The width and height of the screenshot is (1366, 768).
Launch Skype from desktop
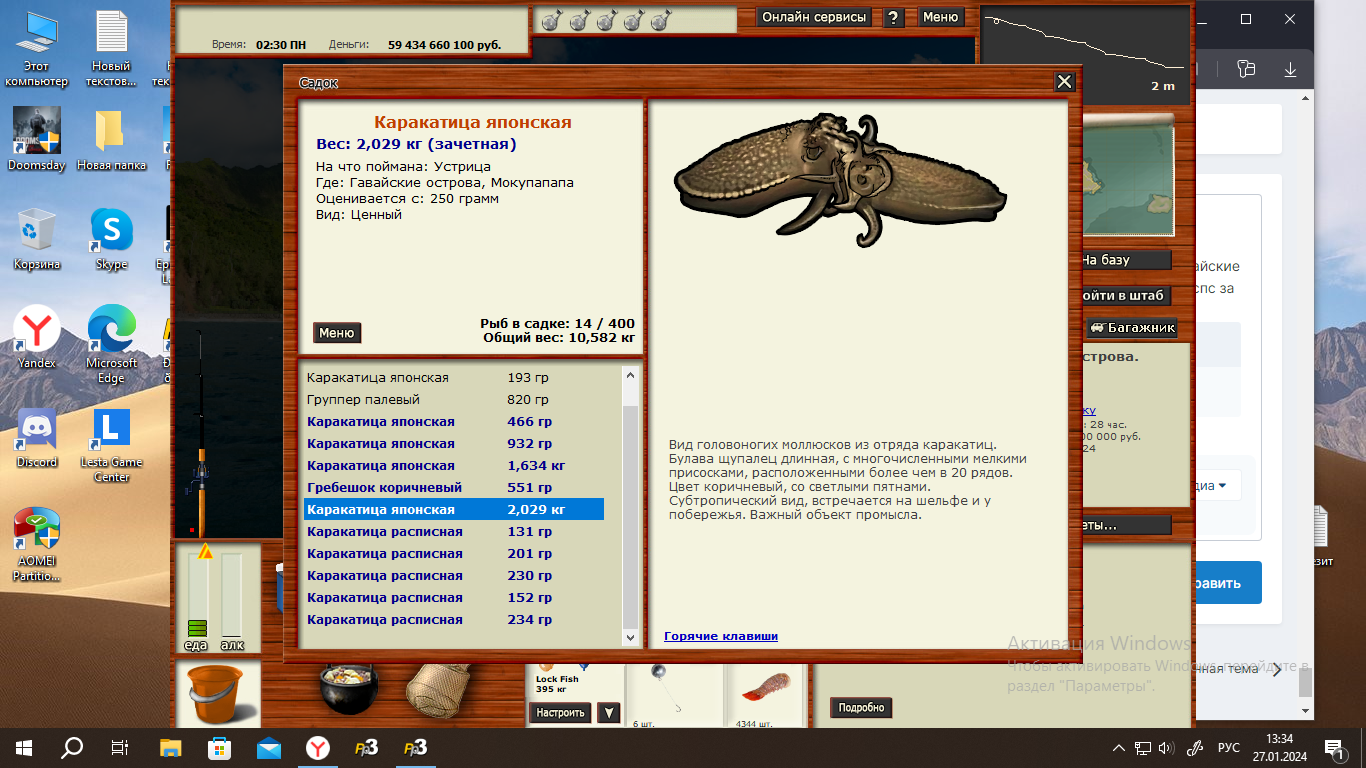[x=111, y=238]
